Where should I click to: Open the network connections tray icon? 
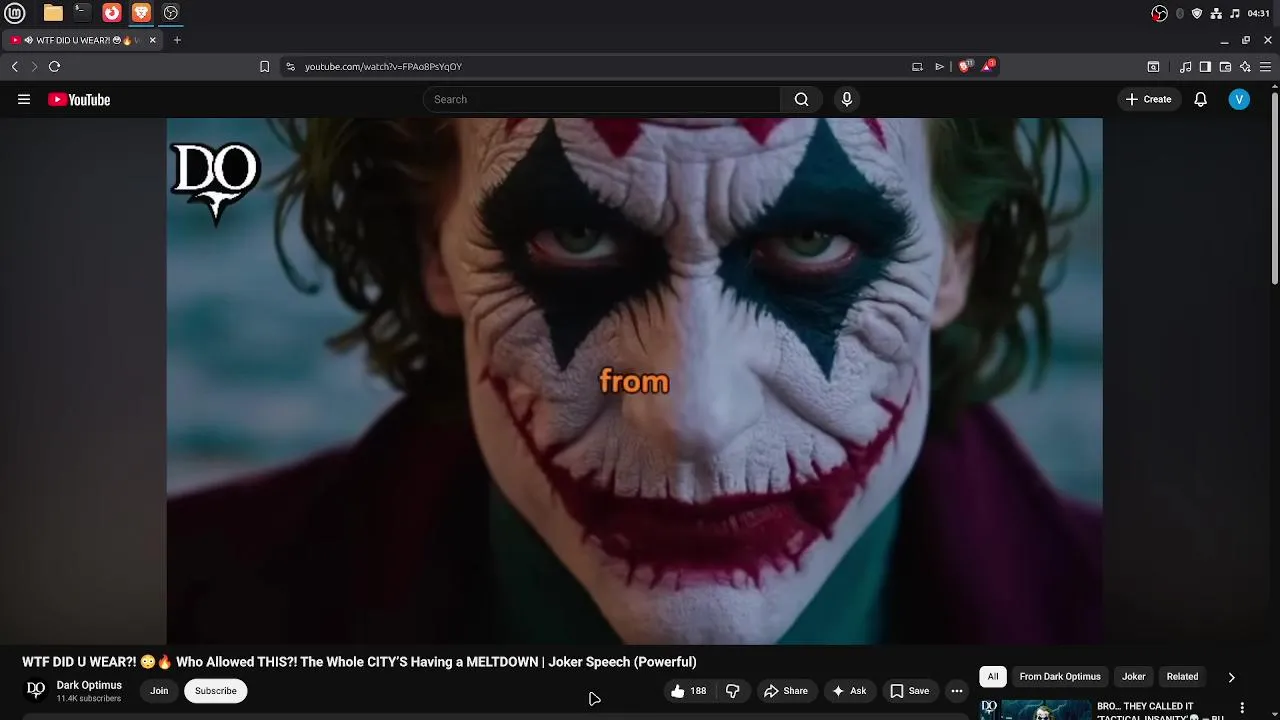click(x=1216, y=13)
